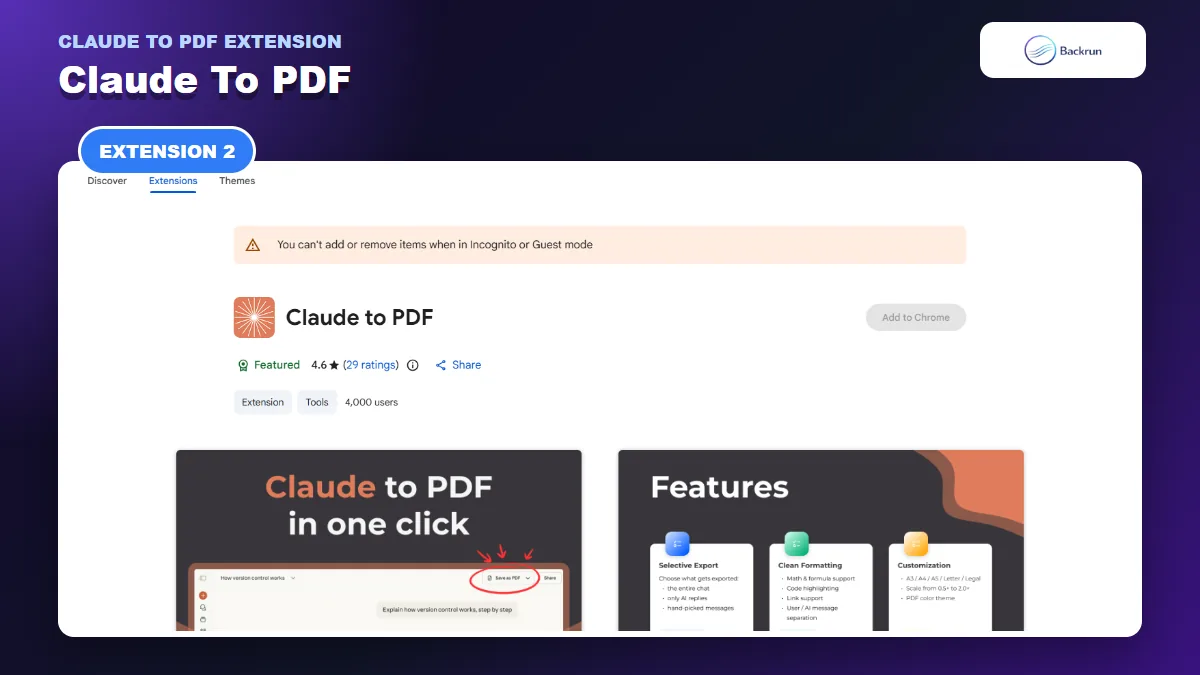The image size is (1200, 675).
Task: Click the 'Claude to PDF' extension title
Action: click(x=360, y=318)
